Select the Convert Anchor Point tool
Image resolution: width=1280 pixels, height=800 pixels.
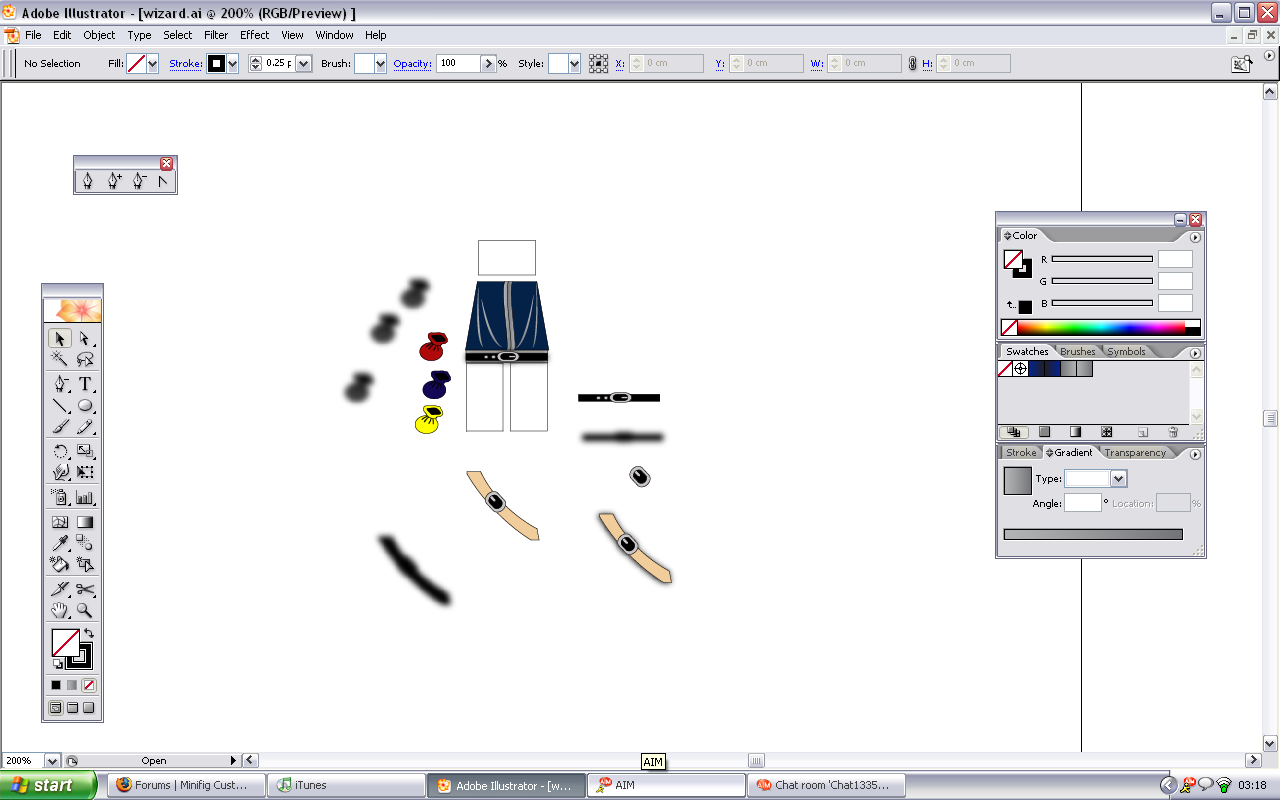pyautogui.click(x=162, y=182)
